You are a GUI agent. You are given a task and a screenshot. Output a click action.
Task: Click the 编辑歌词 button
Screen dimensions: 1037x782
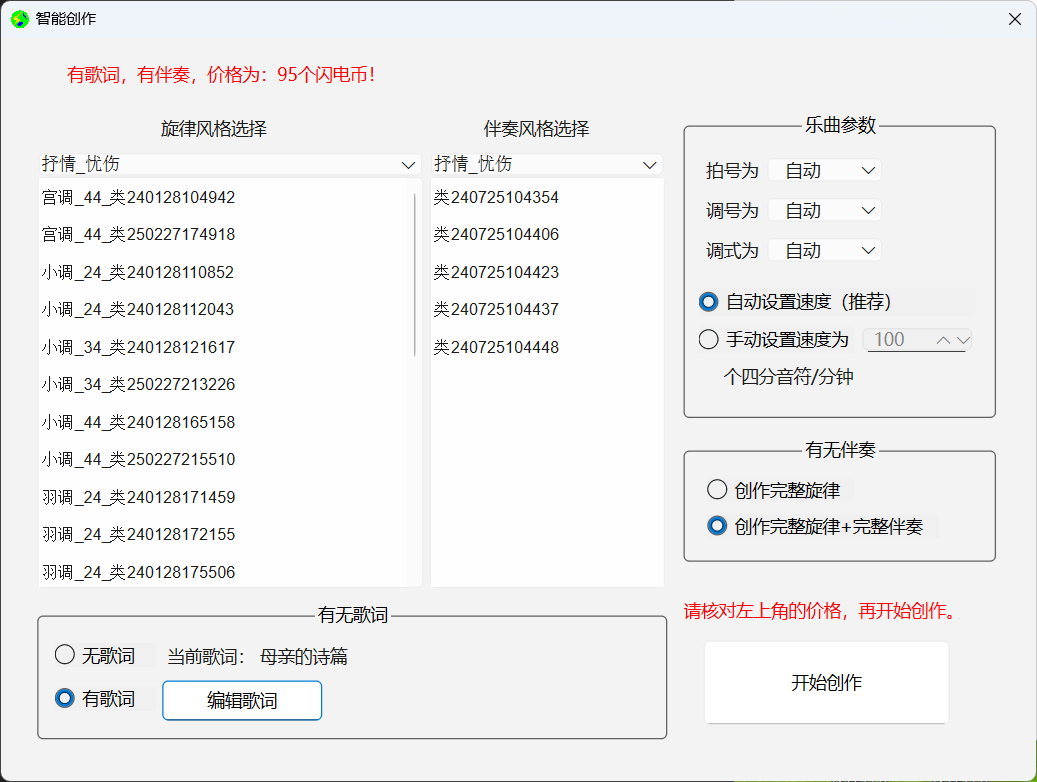point(241,700)
